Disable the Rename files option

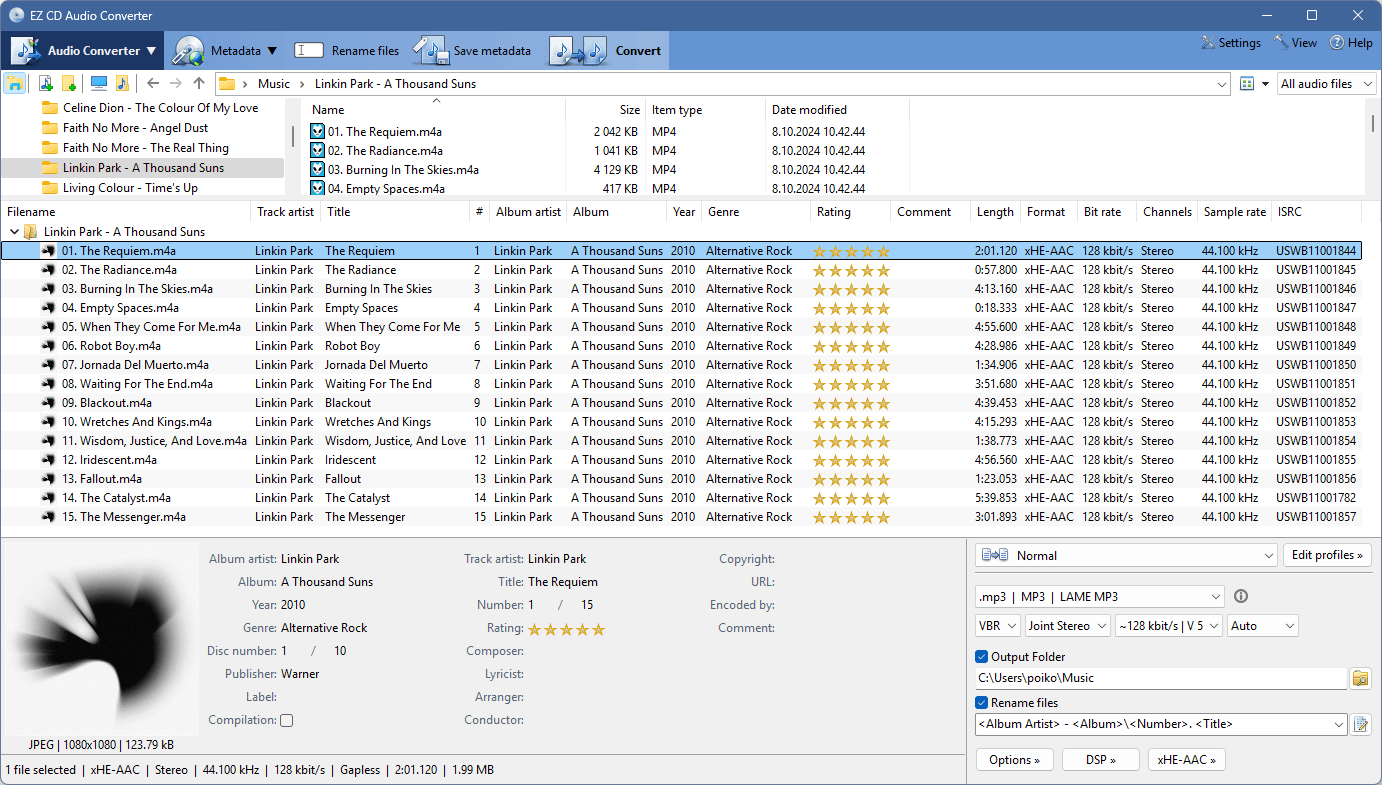click(x=982, y=702)
